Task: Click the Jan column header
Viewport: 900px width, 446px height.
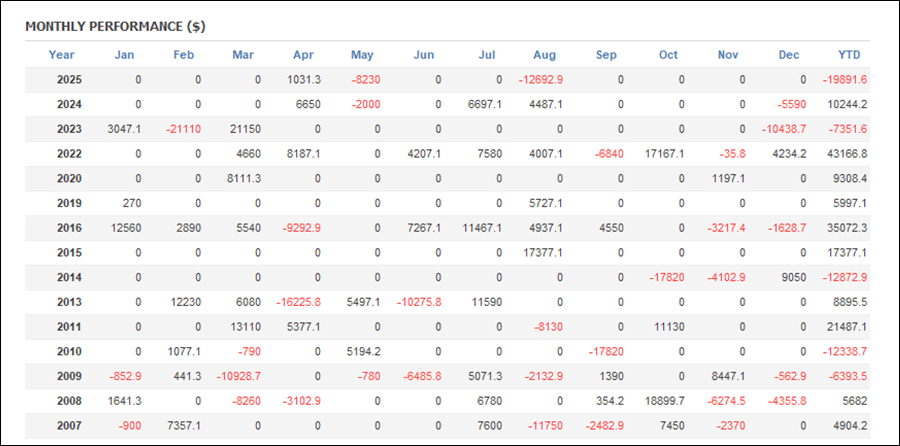Action: point(124,55)
